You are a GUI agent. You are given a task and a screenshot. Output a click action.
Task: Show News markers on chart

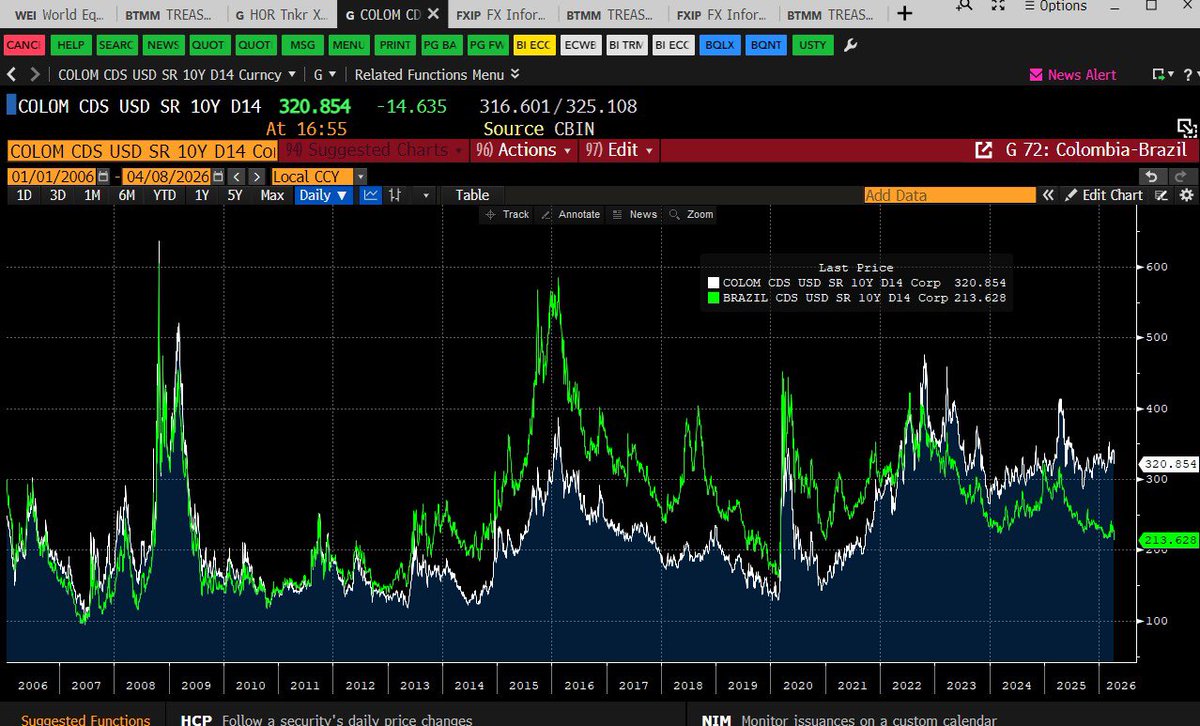[634, 214]
